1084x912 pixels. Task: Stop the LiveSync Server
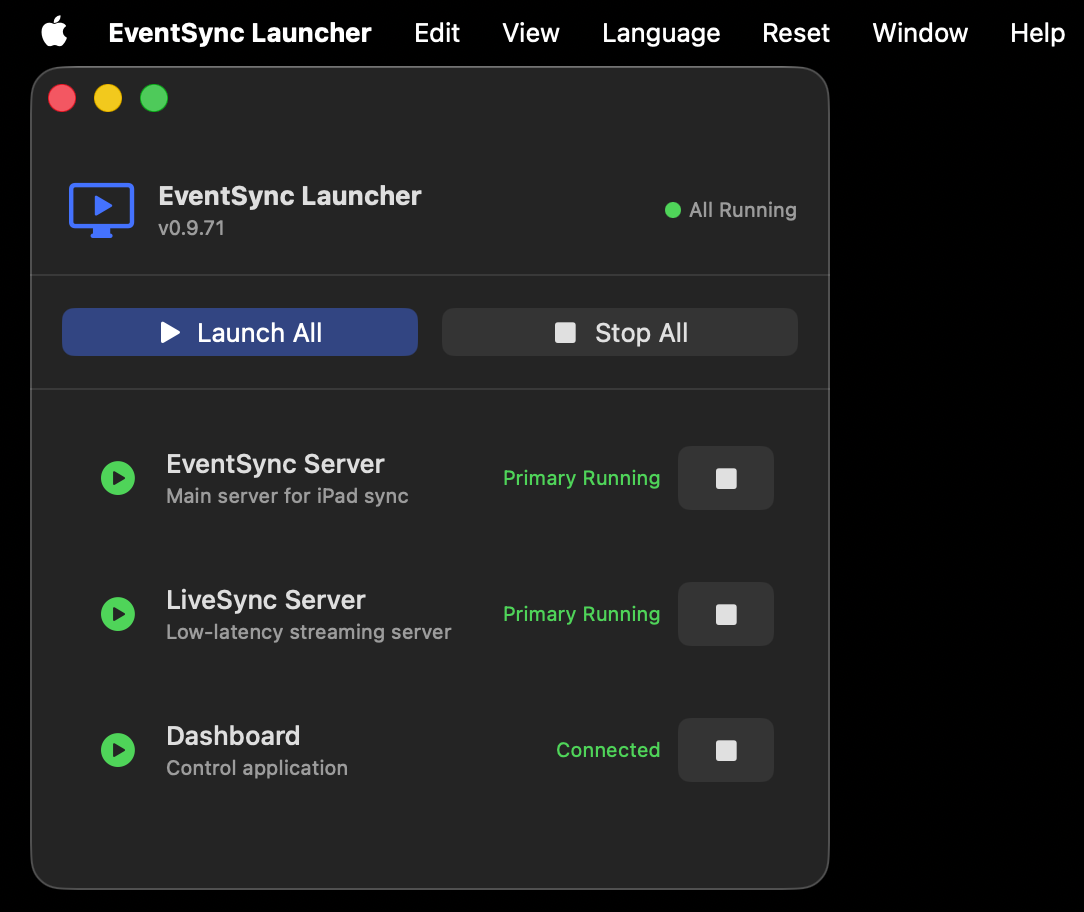(726, 614)
